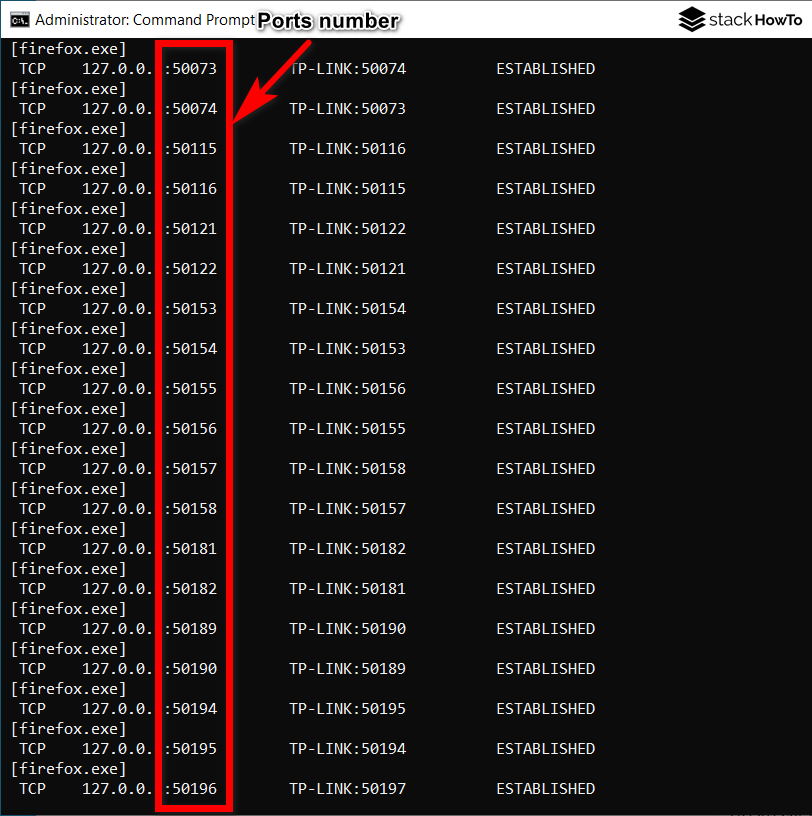Click [firefox.exe] line above the :50073 row
Screen dimensions: 812x816
[69, 49]
